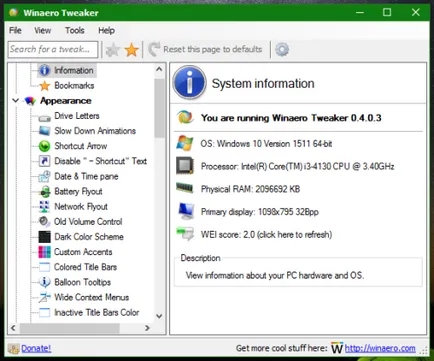The image size is (434, 361).
Task: Click the tree scrollbar down arrow
Action: coord(159,316)
